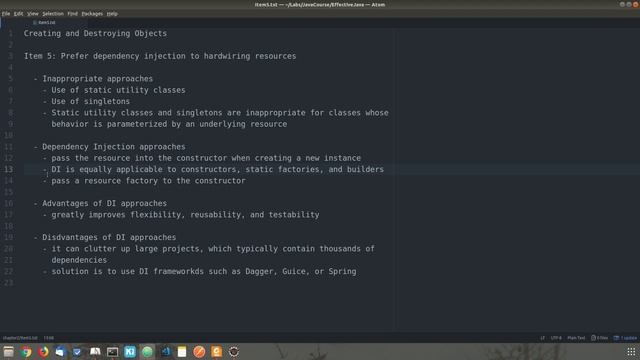This screenshot has height=360, width=640.
Task: Place cursor on 'Creating and Destroying Objects' title
Action: point(95,33)
